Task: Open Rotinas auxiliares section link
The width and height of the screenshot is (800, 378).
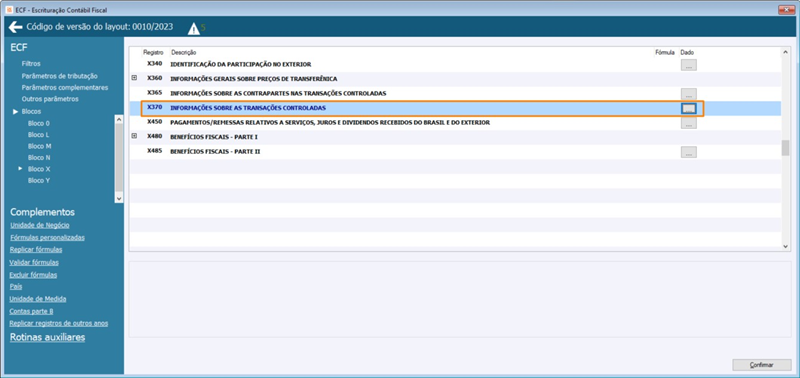Action: tap(47, 337)
